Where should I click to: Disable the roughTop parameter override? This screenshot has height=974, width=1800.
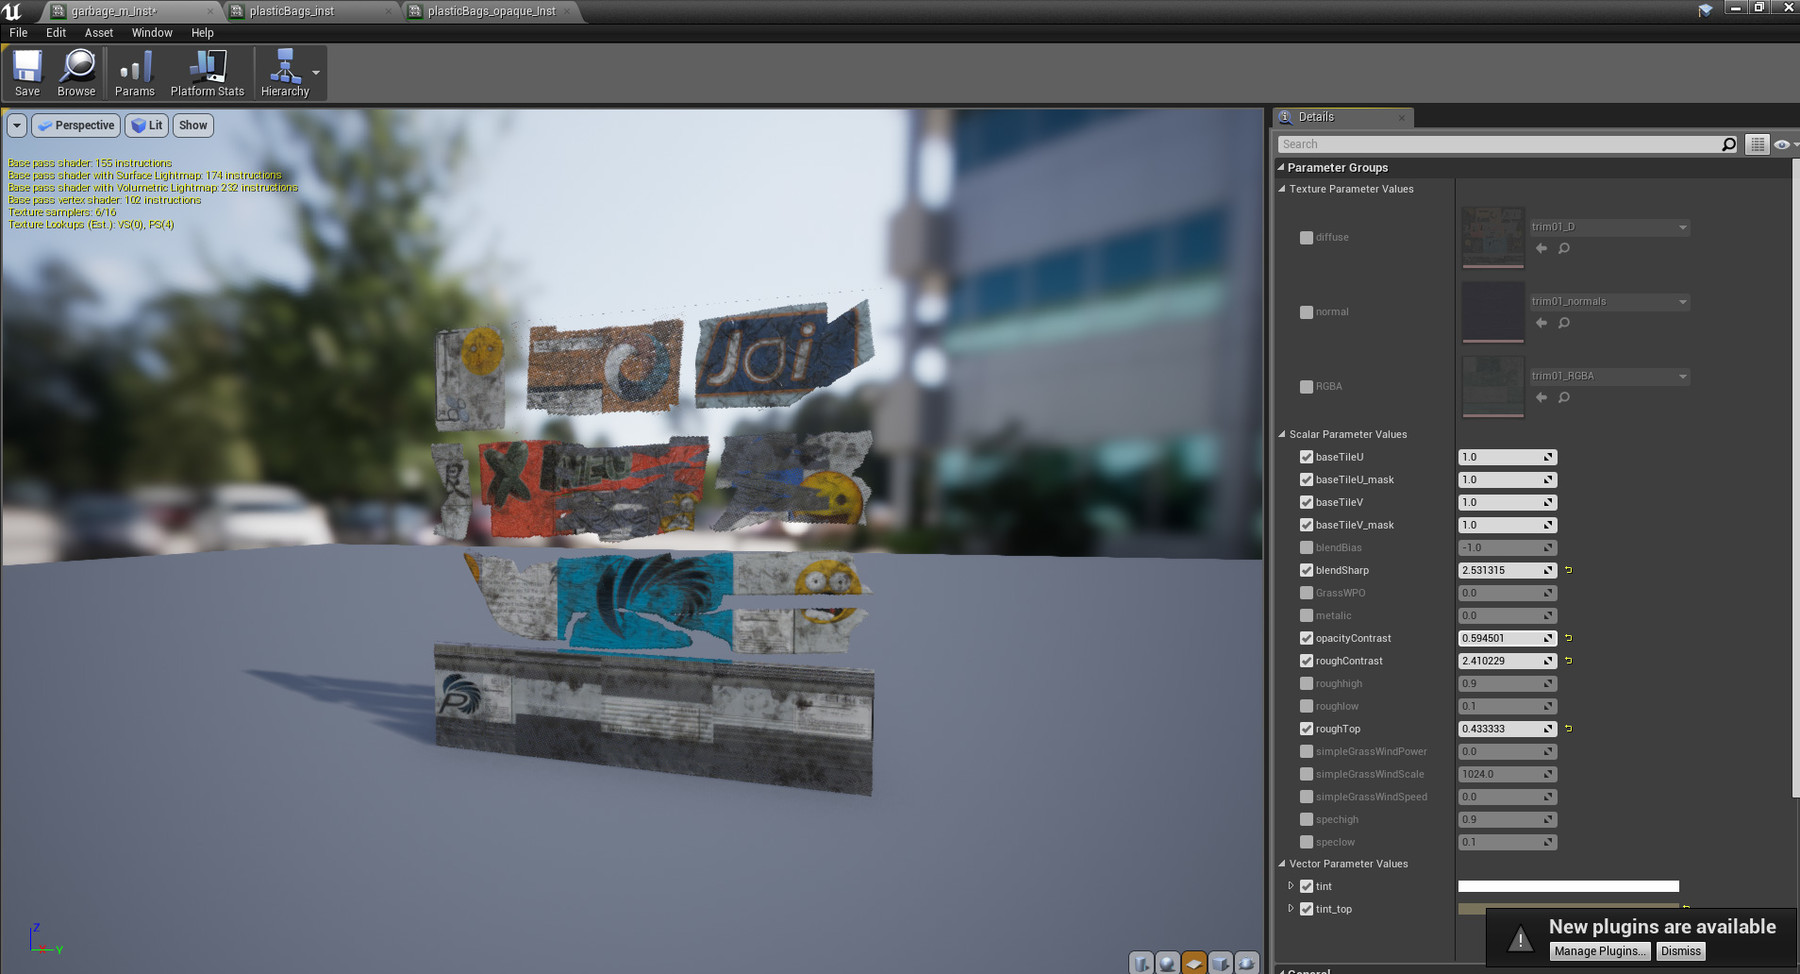click(x=1306, y=728)
